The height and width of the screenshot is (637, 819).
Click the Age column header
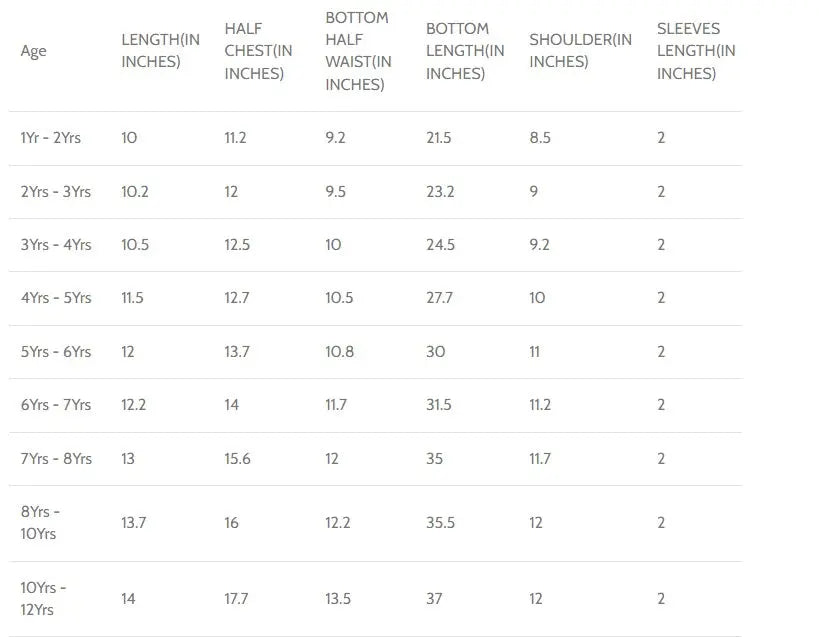pos(33,51)
